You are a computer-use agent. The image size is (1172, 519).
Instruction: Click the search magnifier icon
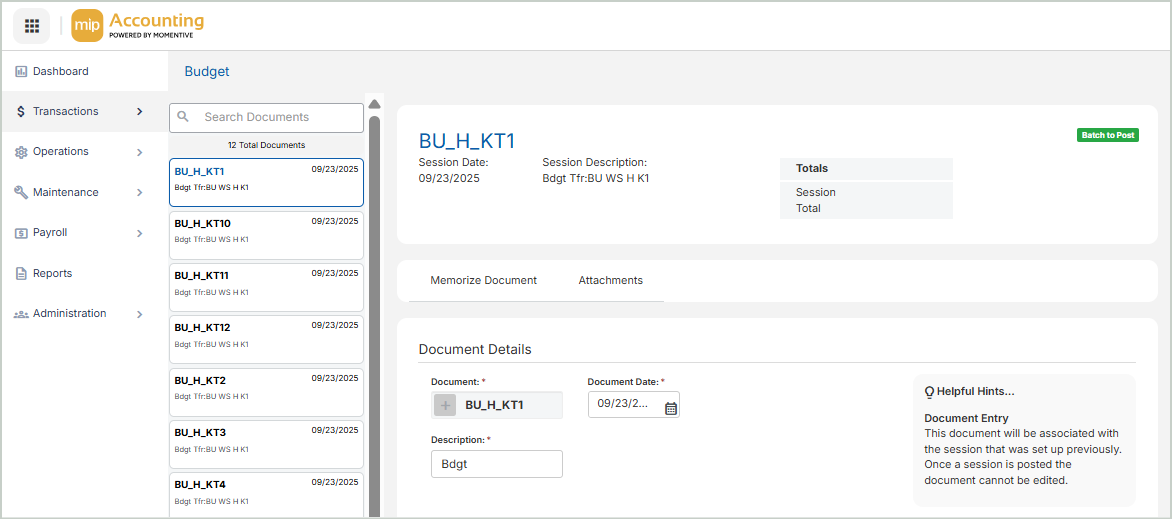184,117
